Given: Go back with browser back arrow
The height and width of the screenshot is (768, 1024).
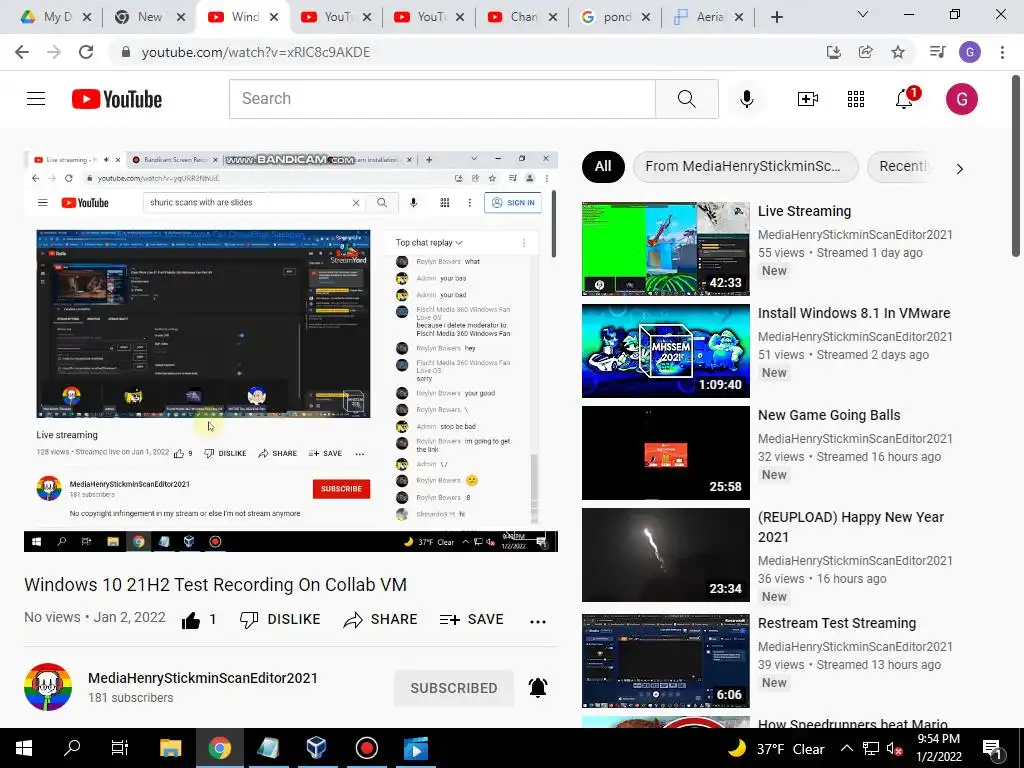Looking at the screenshot, I should click(22, 52).
